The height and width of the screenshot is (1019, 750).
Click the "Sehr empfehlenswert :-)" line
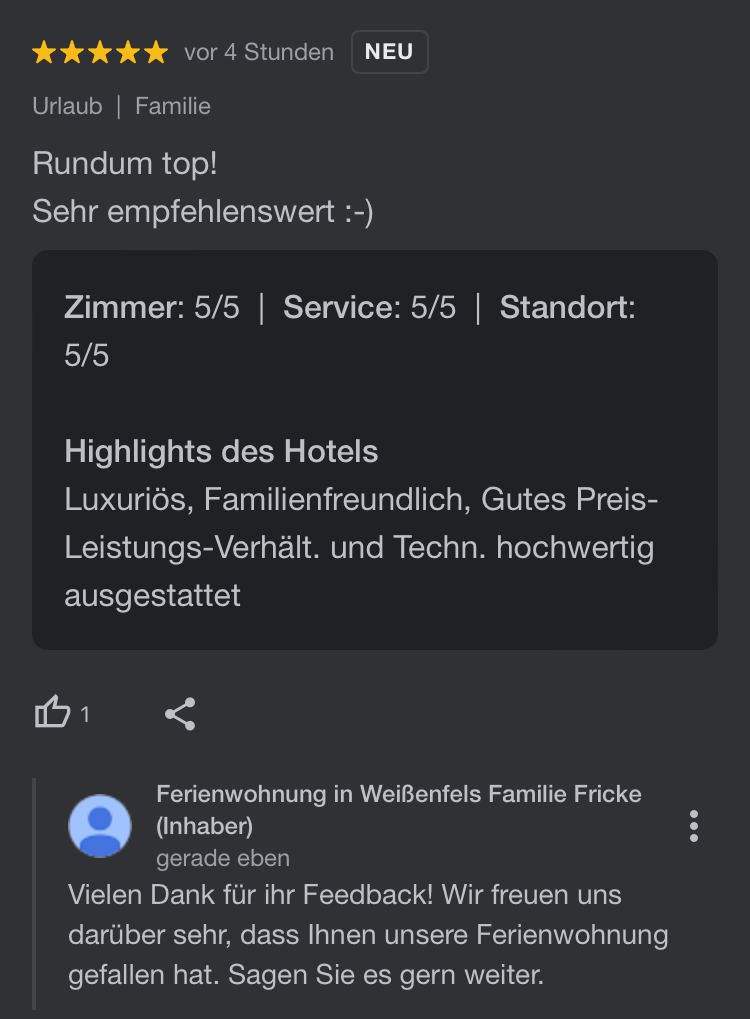[203, 211]
